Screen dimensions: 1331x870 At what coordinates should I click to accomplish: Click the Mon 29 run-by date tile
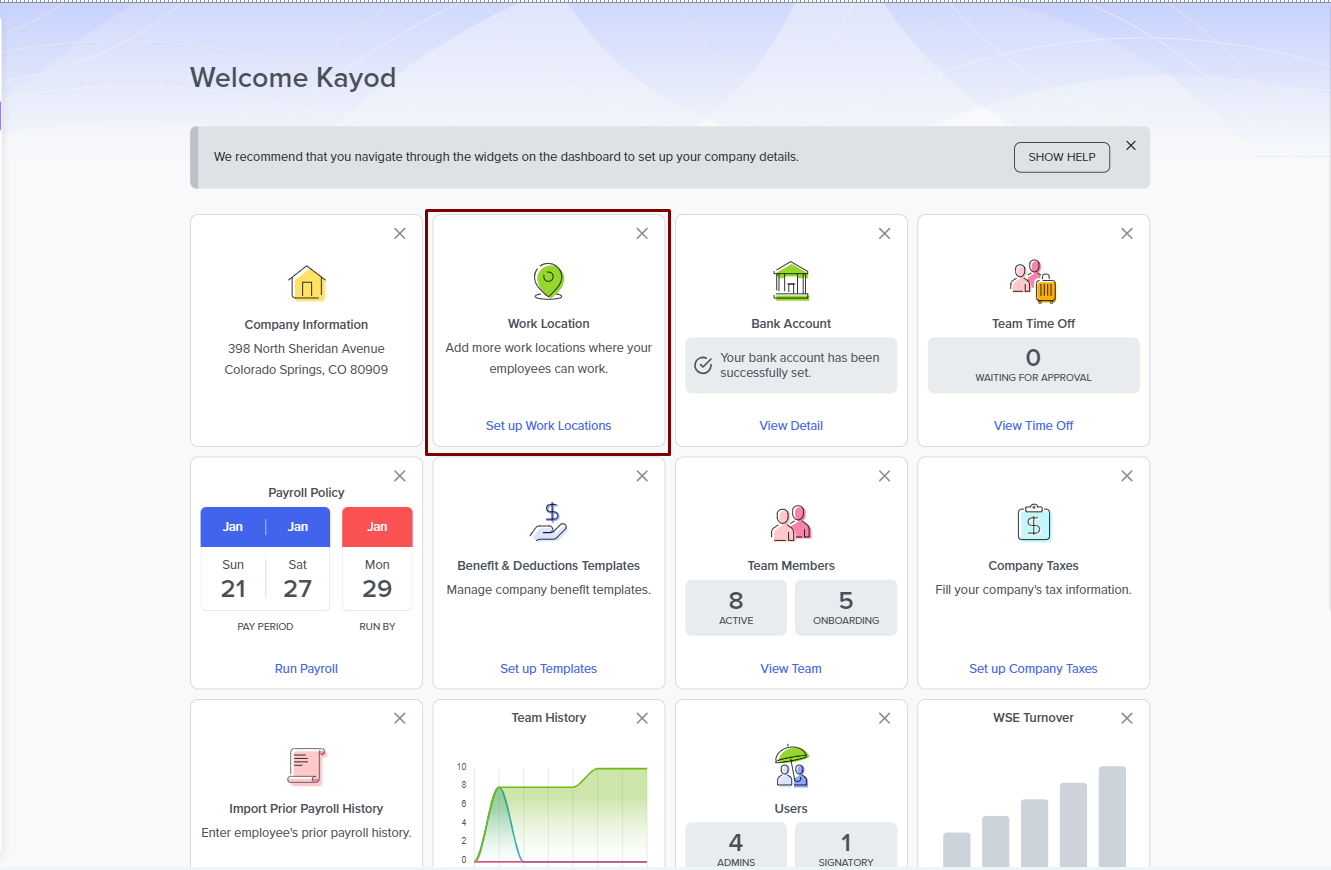tap(377, 578)
